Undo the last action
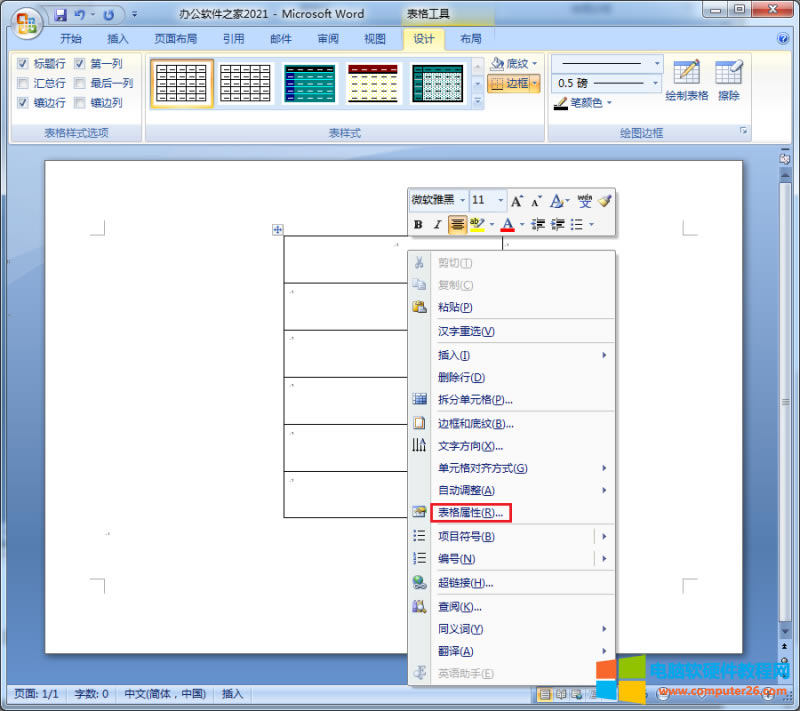This screenshot has height=711, width=800. coord(80,15)
